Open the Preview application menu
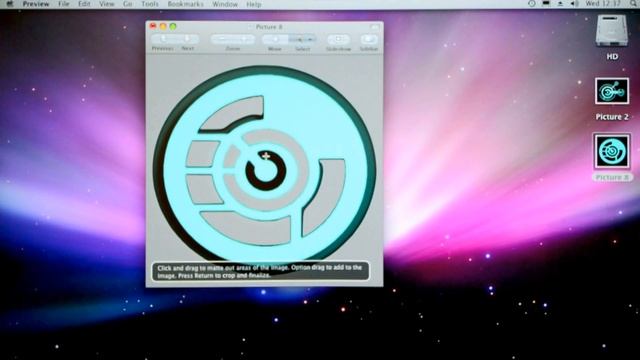 pos(36,4)
